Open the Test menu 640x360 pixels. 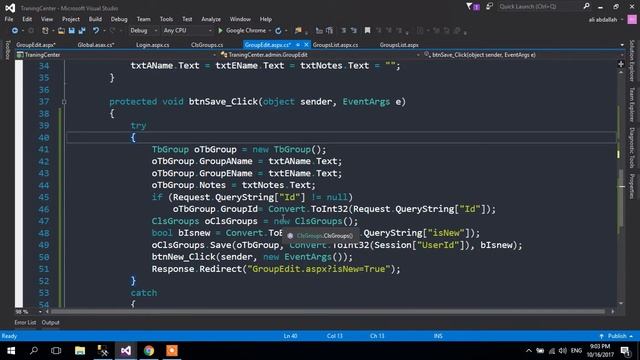187,19
